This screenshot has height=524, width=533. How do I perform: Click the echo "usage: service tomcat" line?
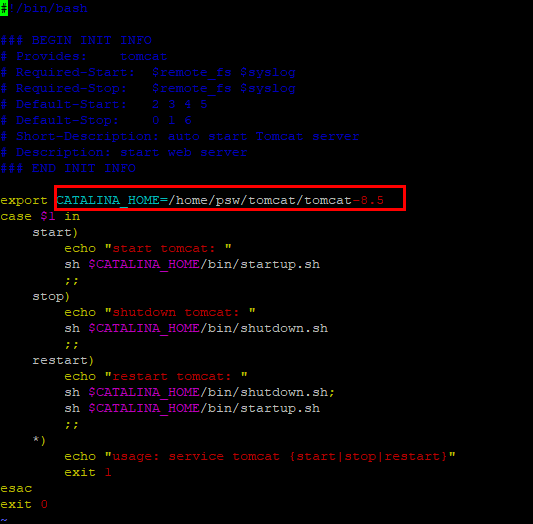coord(260,456)
